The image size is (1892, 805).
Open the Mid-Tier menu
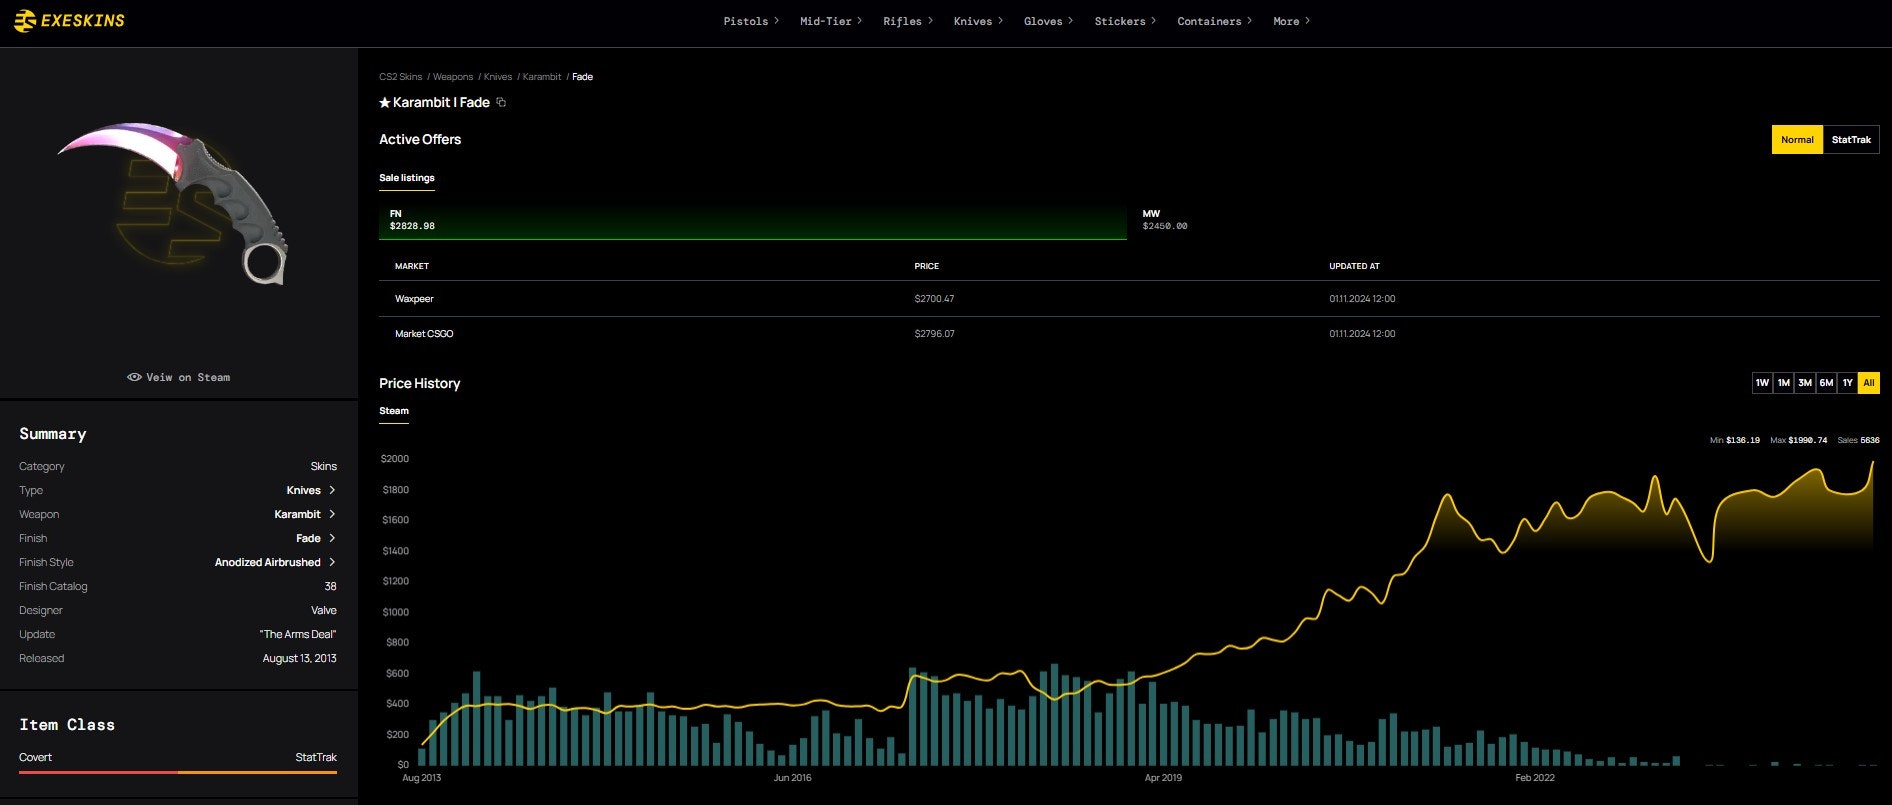click(x=831, y=21)
